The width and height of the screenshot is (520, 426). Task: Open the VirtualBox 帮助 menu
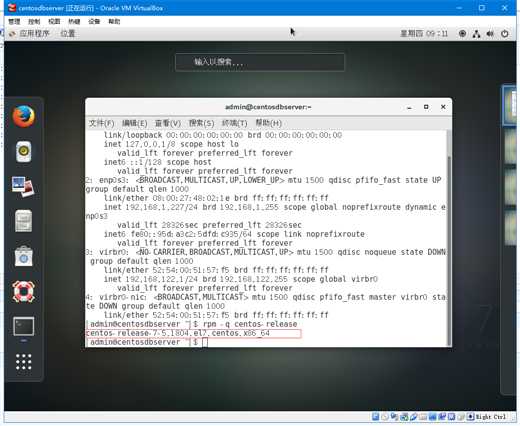point(114,22)
